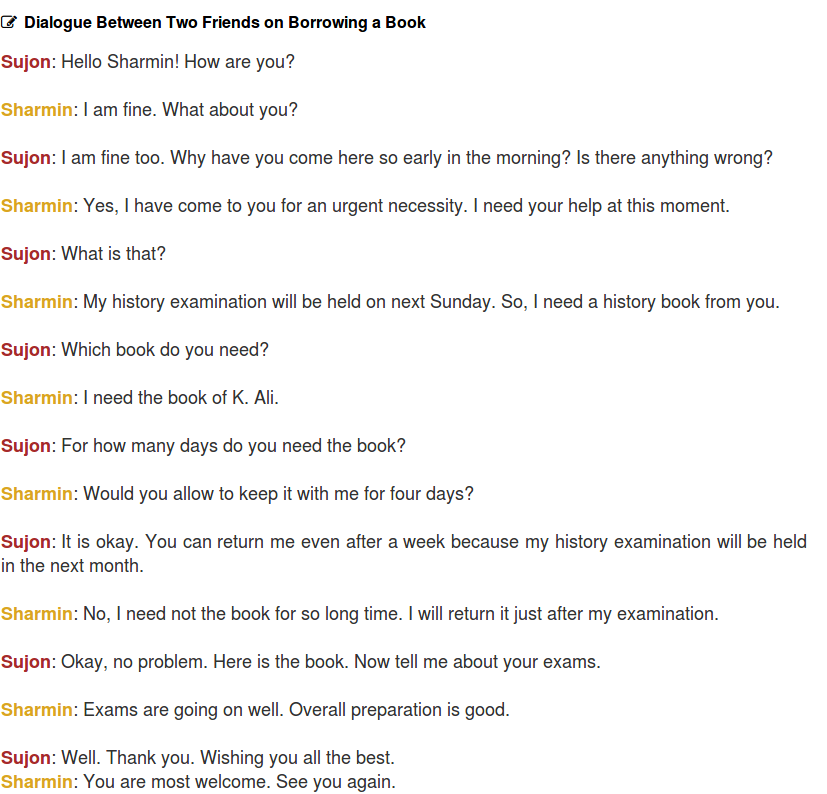Viewport: 827px width, 794px height.
Task: Click the name Sujon before 'It is okay.'
Action: [x=25, y=542]
